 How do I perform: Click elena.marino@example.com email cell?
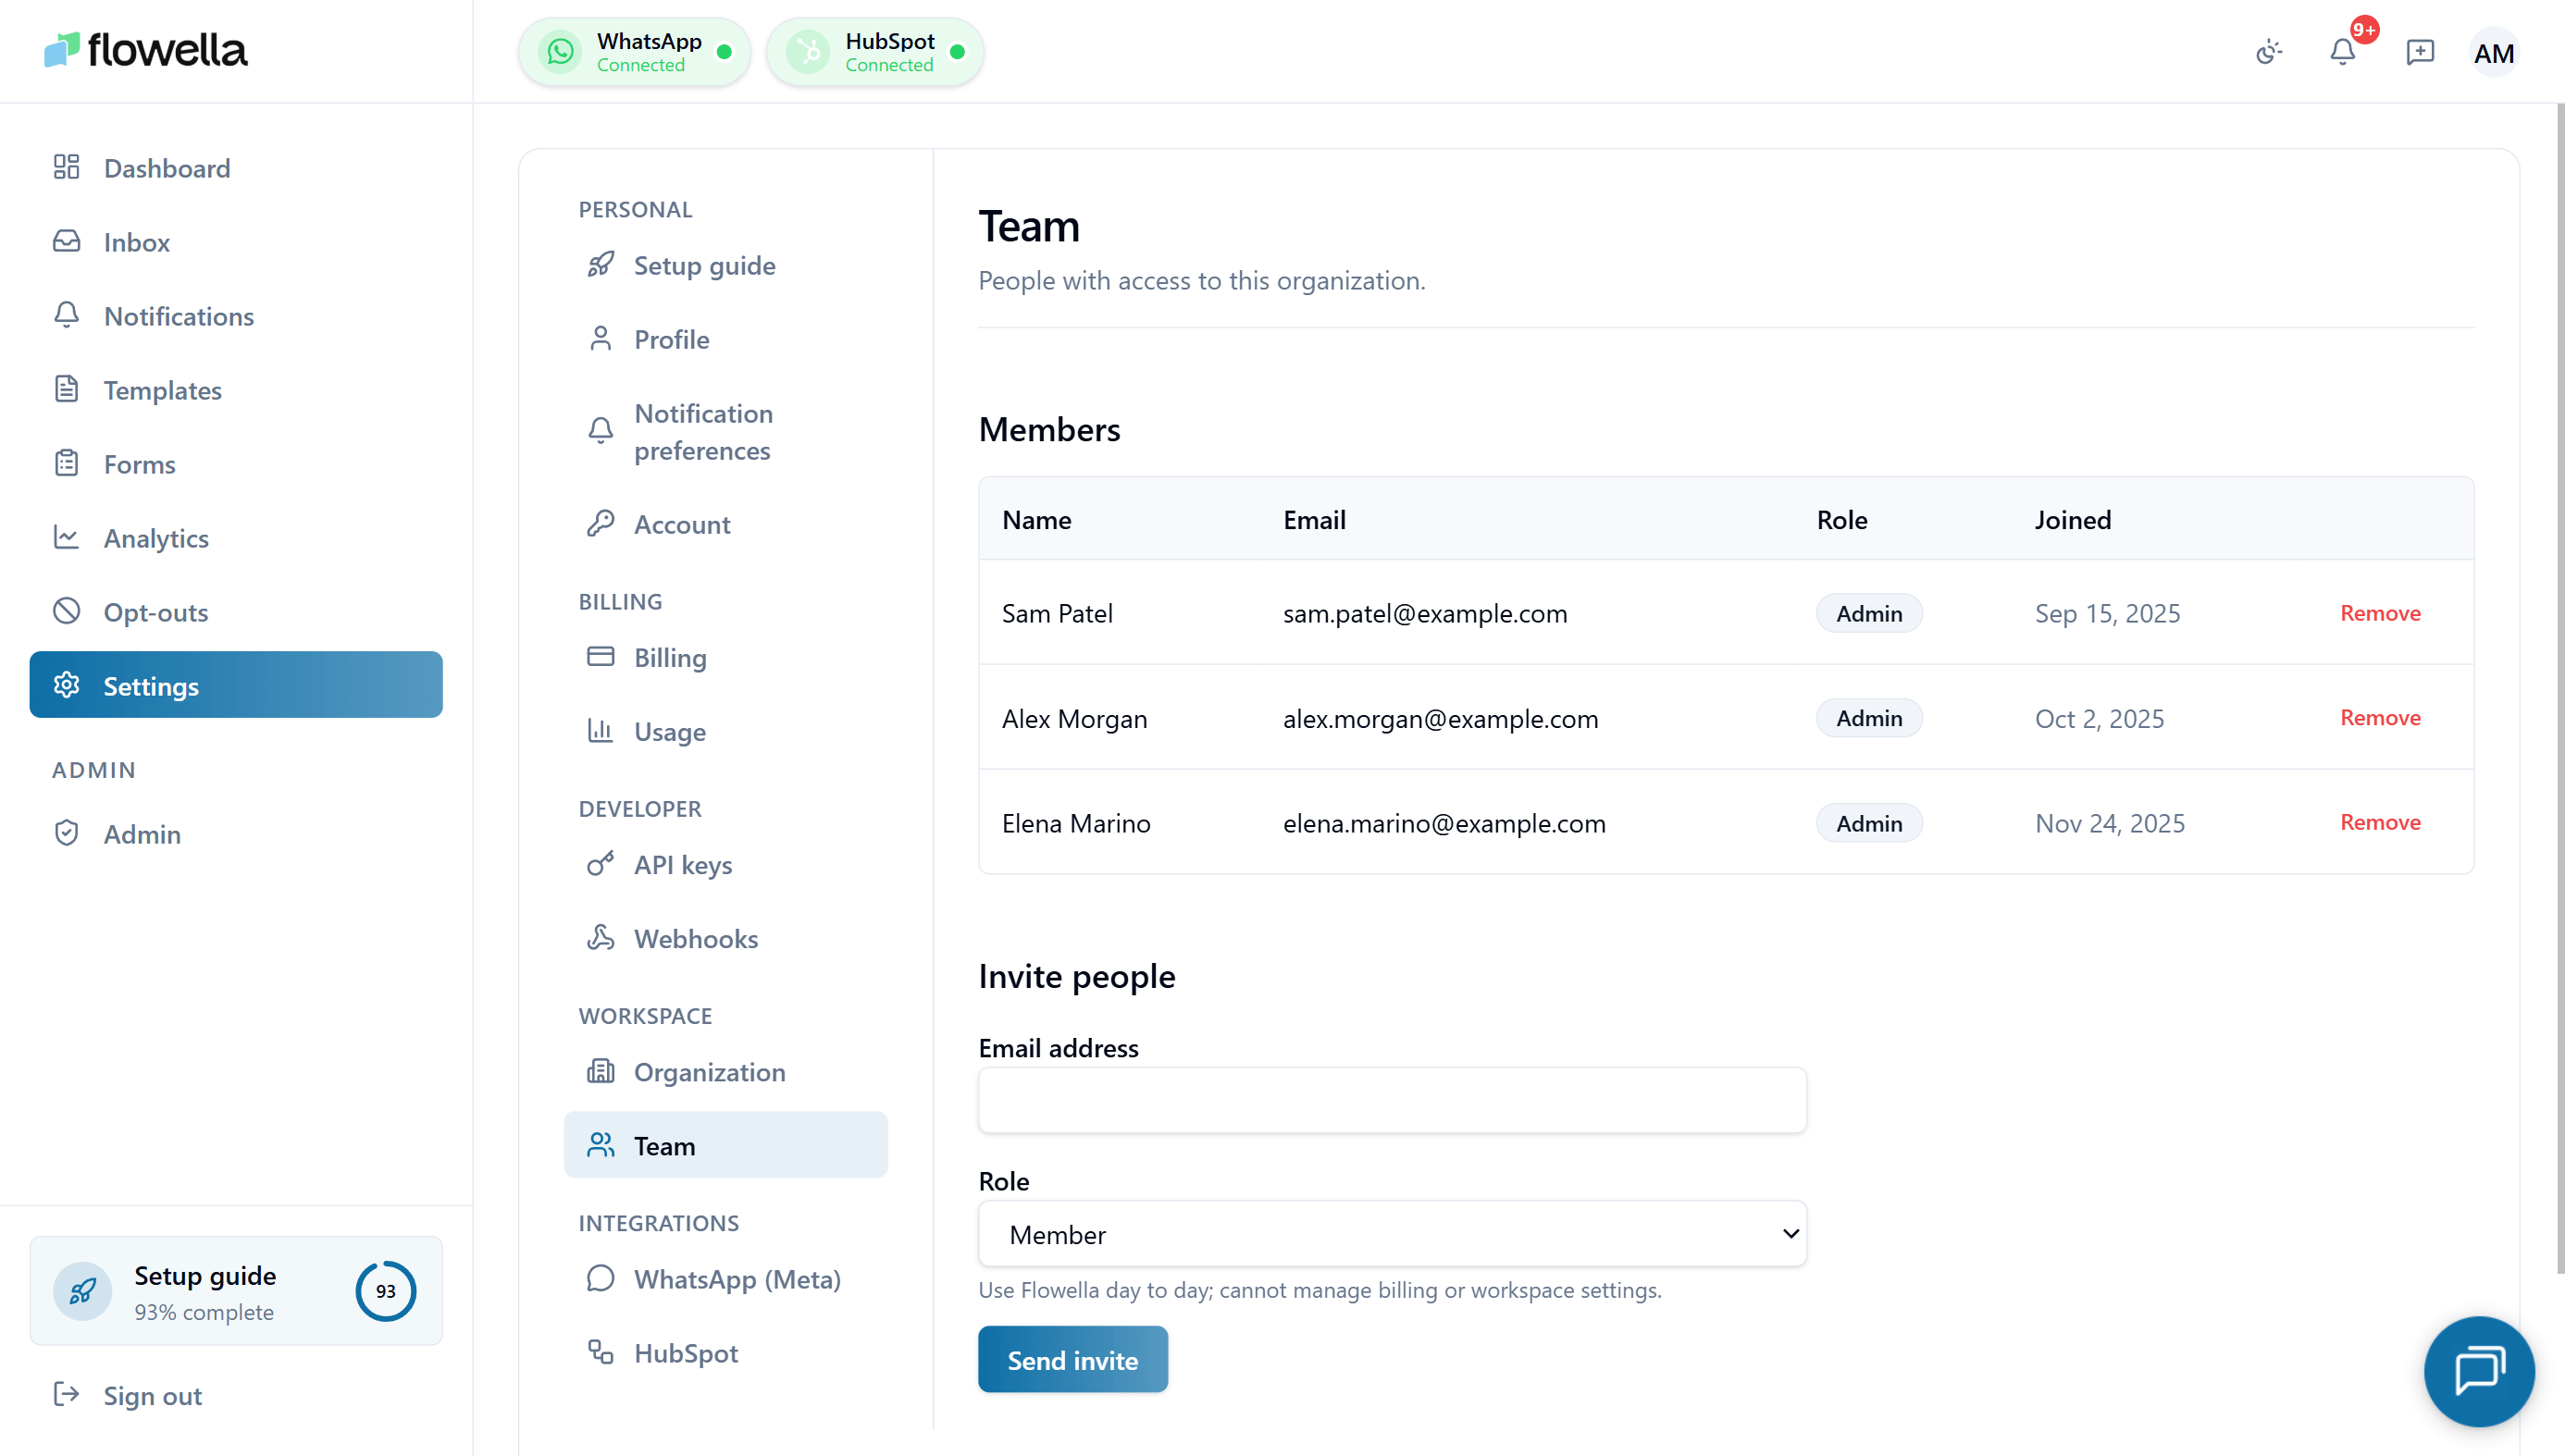pyautogui.click(x=1444, y=823)
